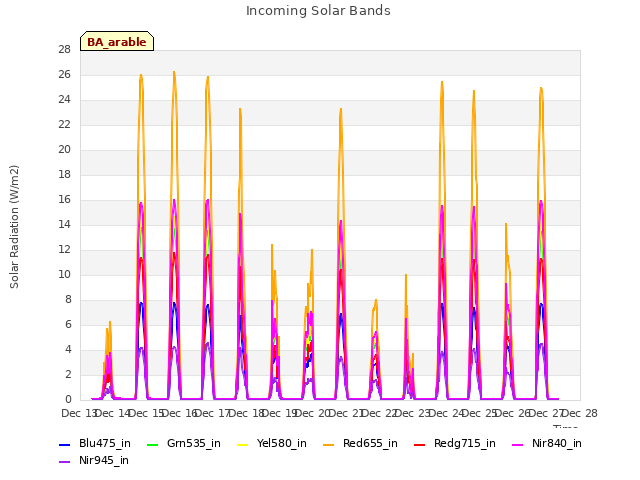
Task: Click the Dec 28 x-axis tick label
Action: (580, 413)
